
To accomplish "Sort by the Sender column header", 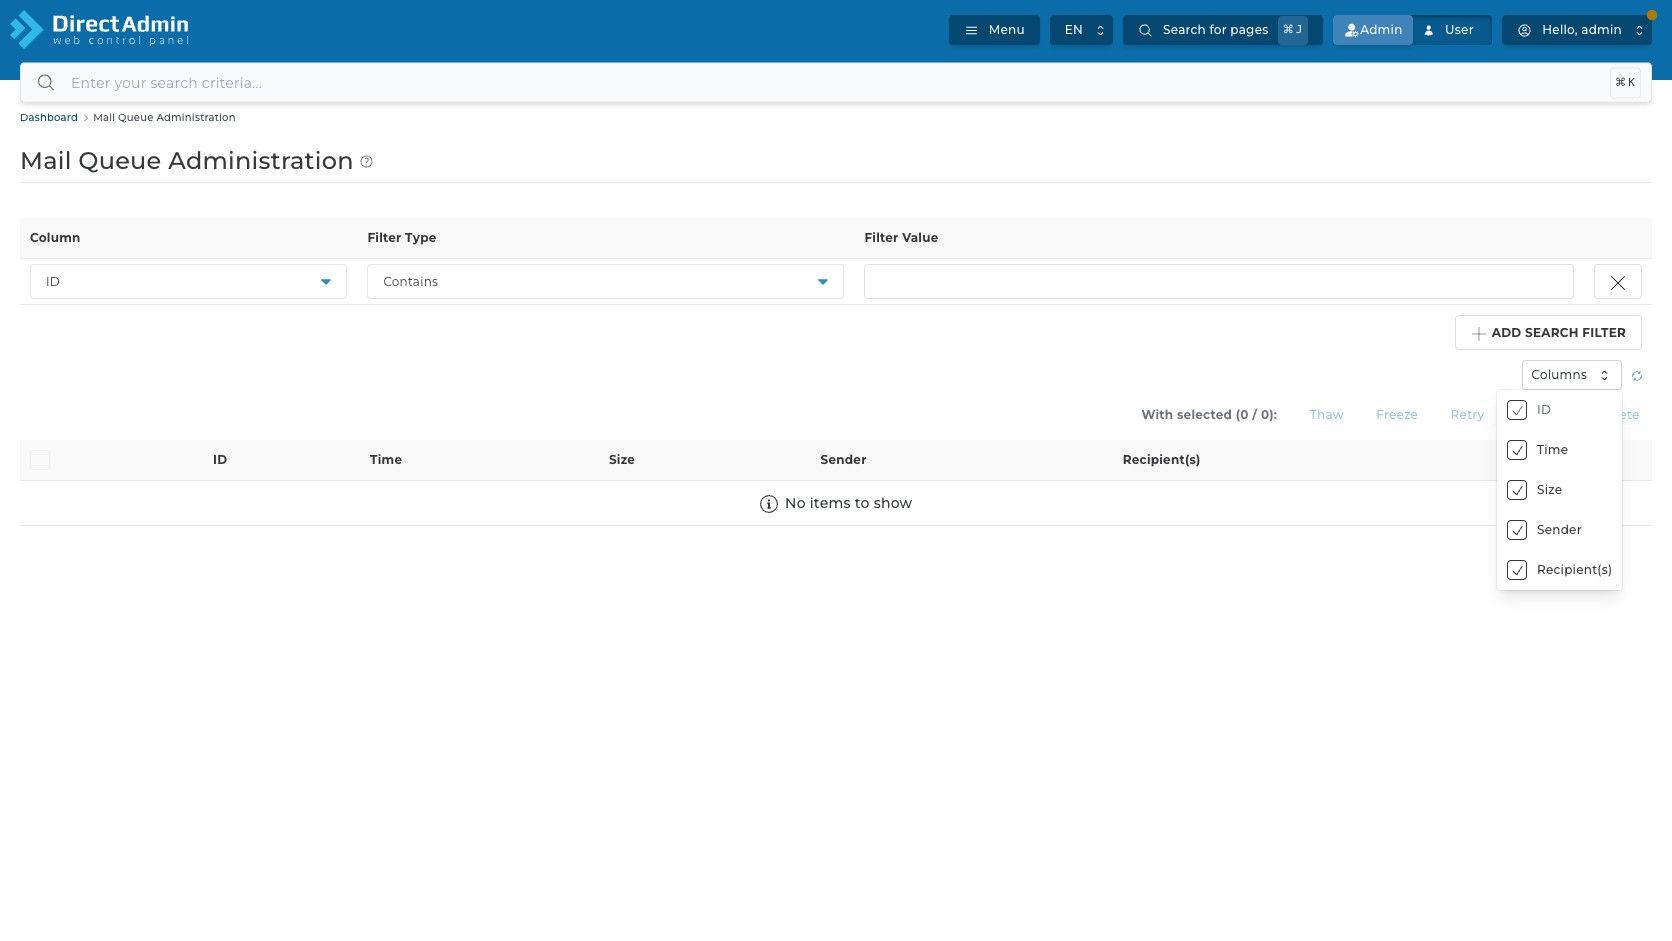I will 843,460.
